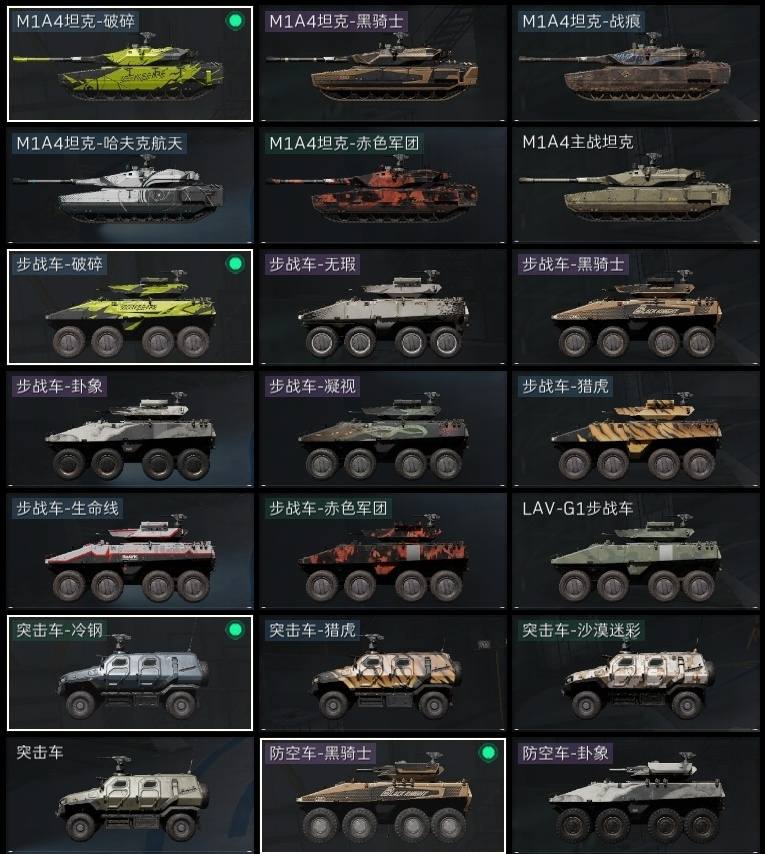Select the M1A4坦克-黑骑士 tank skin
Image resolution: width=765 pixels, height=854 pixels.
coord(383,64)
